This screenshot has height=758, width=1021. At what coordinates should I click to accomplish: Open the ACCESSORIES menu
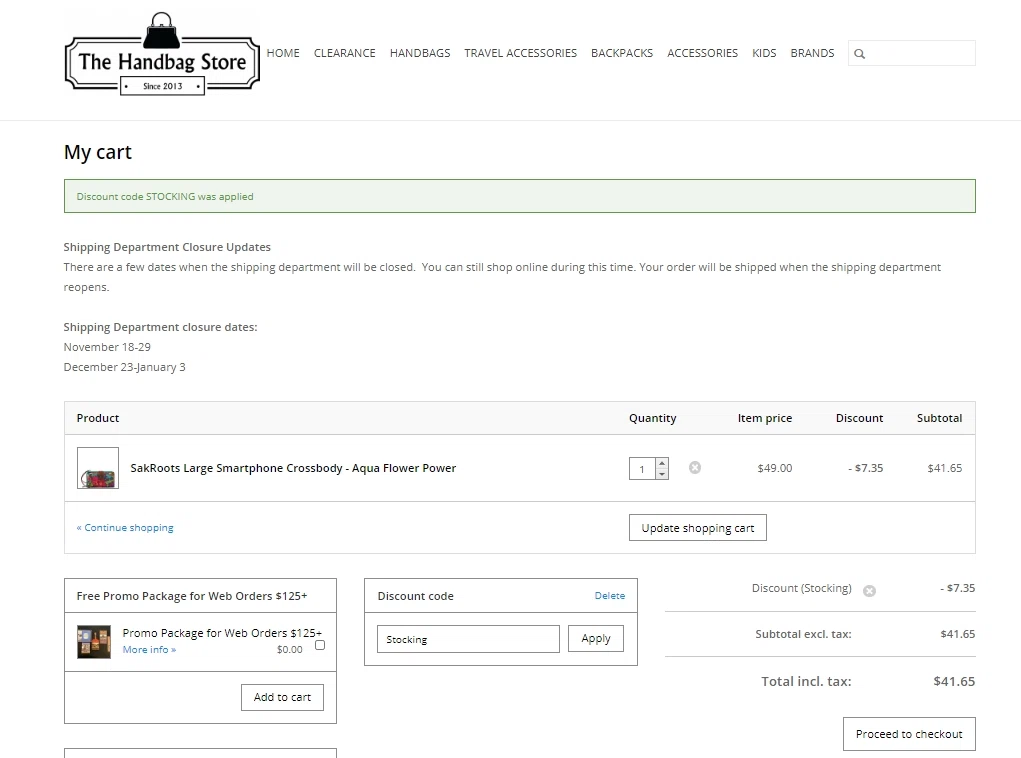(x=703, y=53)
